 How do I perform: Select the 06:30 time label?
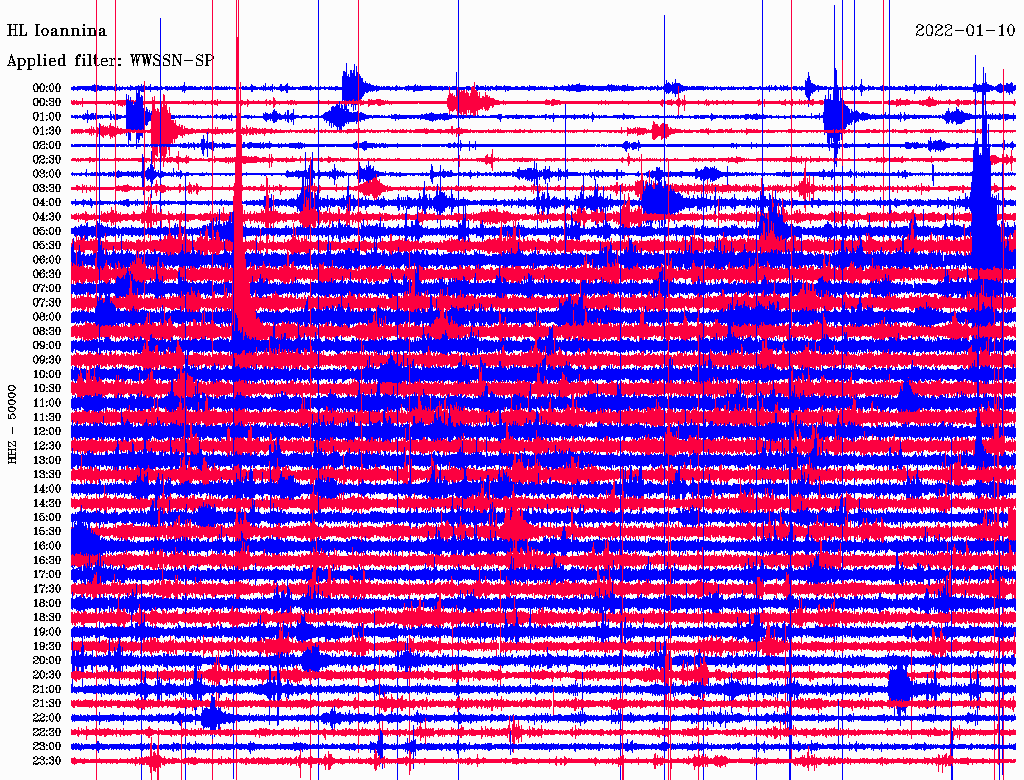tap(47, 274)
